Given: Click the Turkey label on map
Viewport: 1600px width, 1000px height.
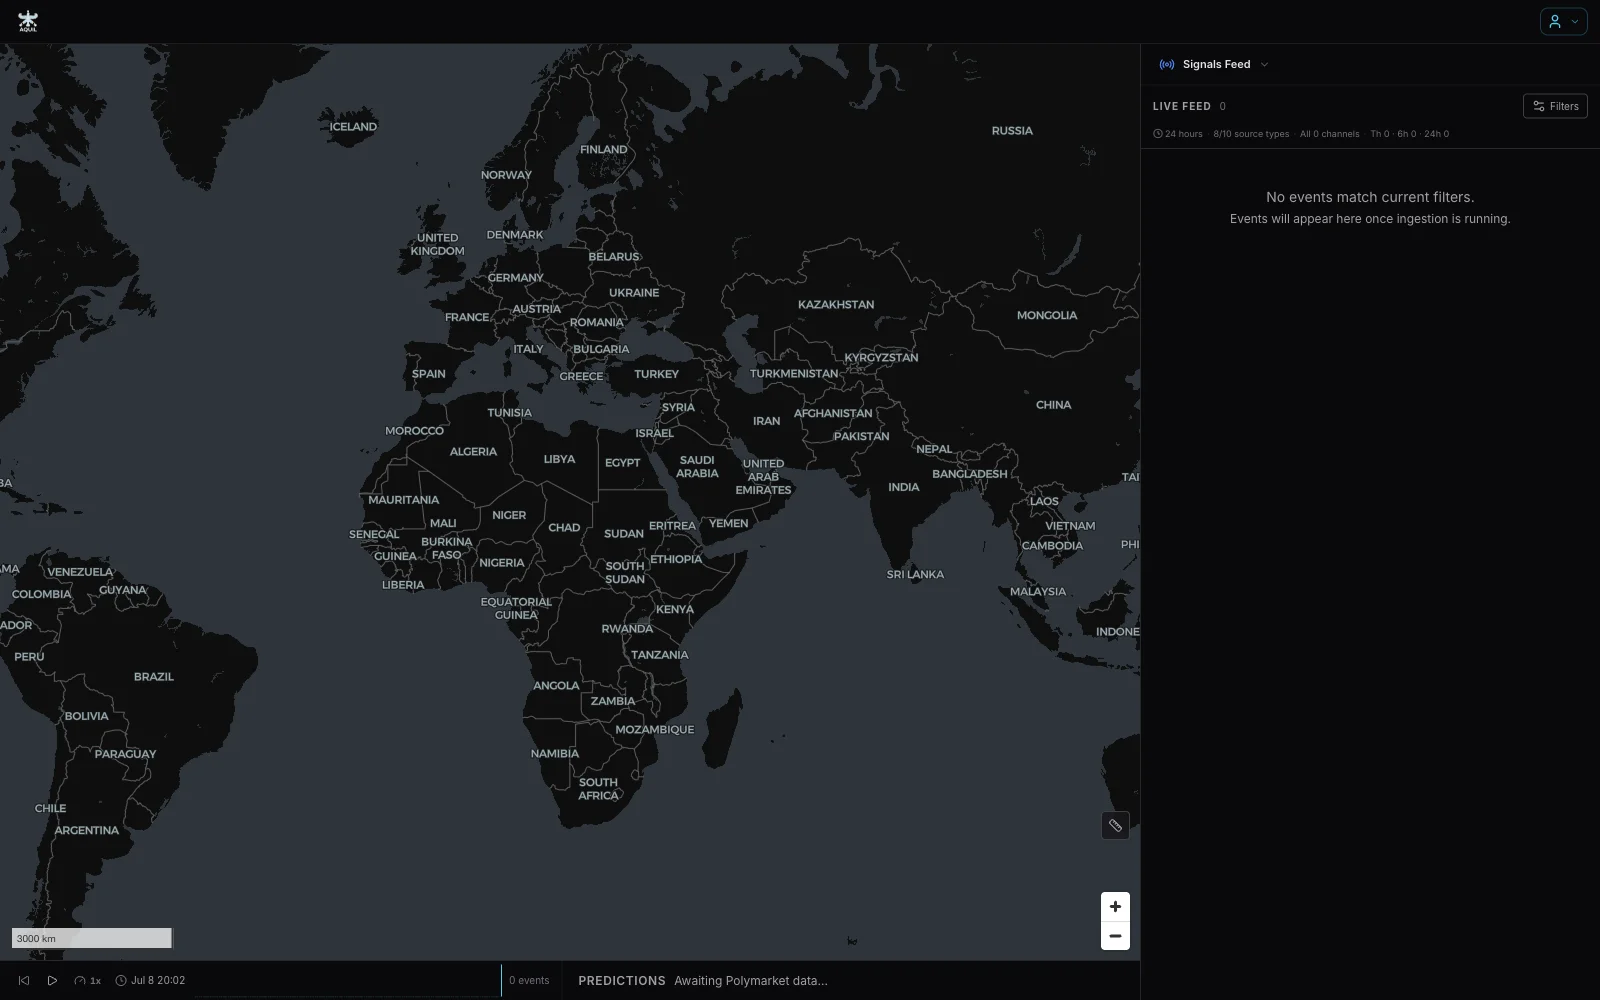Looking at the screenshot, I should click(x=656, y=374).
